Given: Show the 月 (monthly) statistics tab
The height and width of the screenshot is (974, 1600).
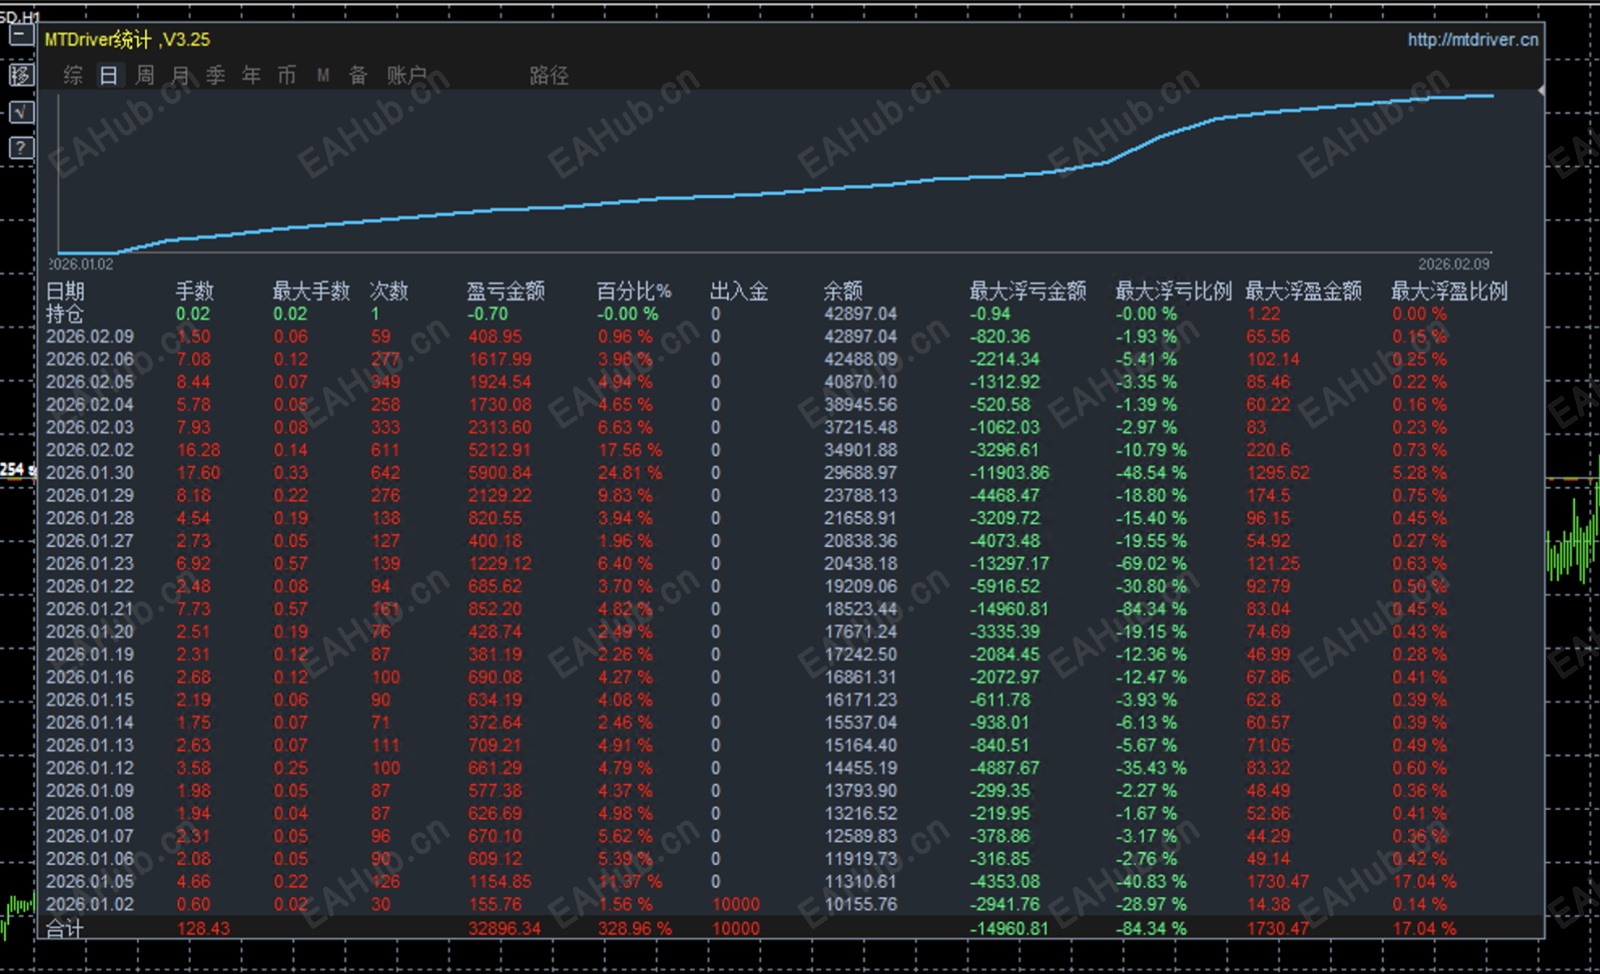Looking at the screenshot, I should click(181, 75).
